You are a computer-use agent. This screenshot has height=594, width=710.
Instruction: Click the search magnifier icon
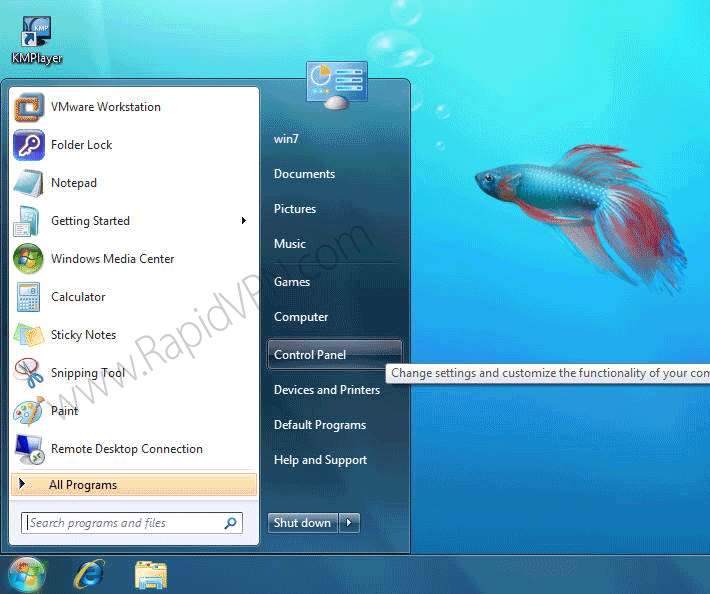pos(230,523)
